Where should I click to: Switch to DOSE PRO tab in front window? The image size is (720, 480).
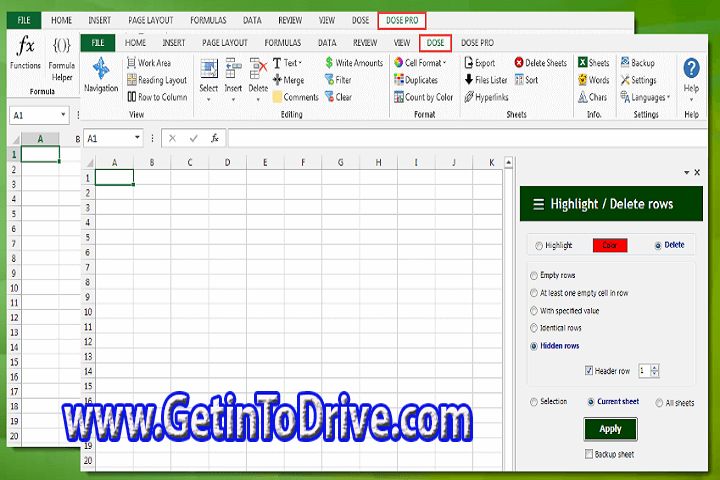click(477, 43)
